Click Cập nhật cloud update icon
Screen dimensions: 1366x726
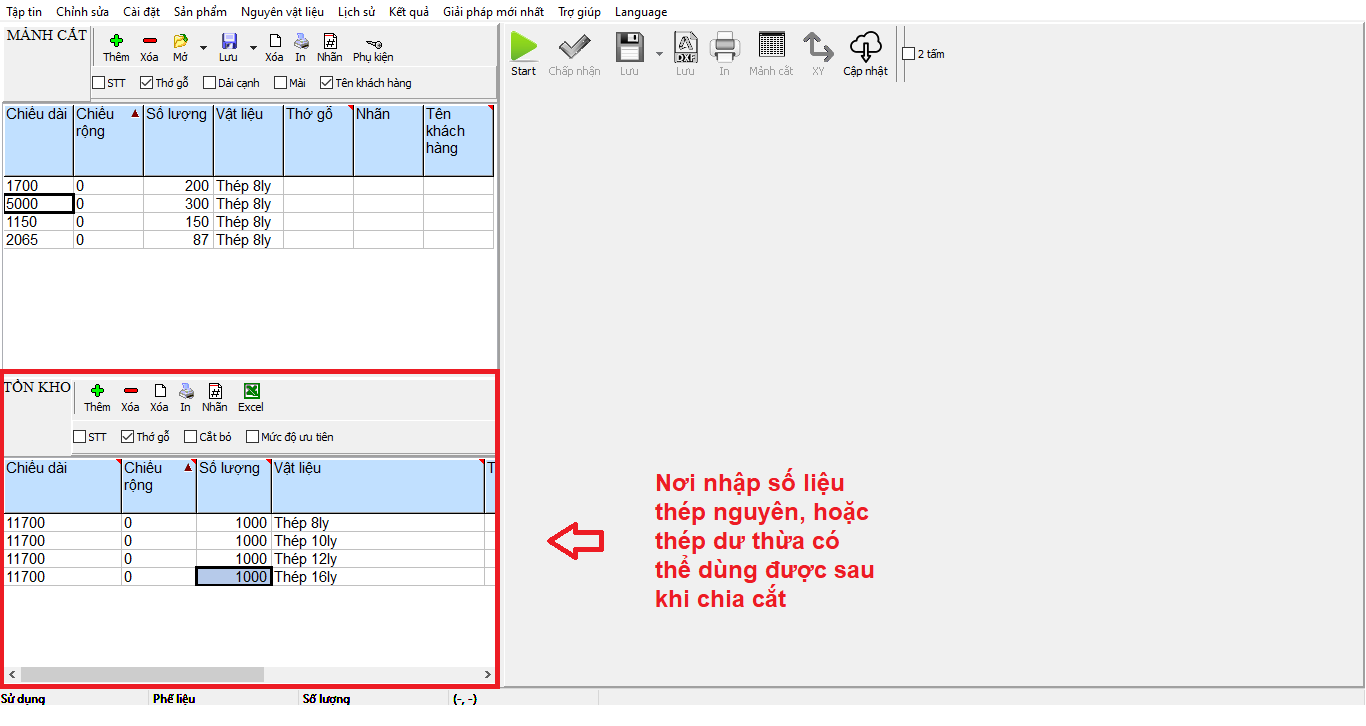(865, 47)
